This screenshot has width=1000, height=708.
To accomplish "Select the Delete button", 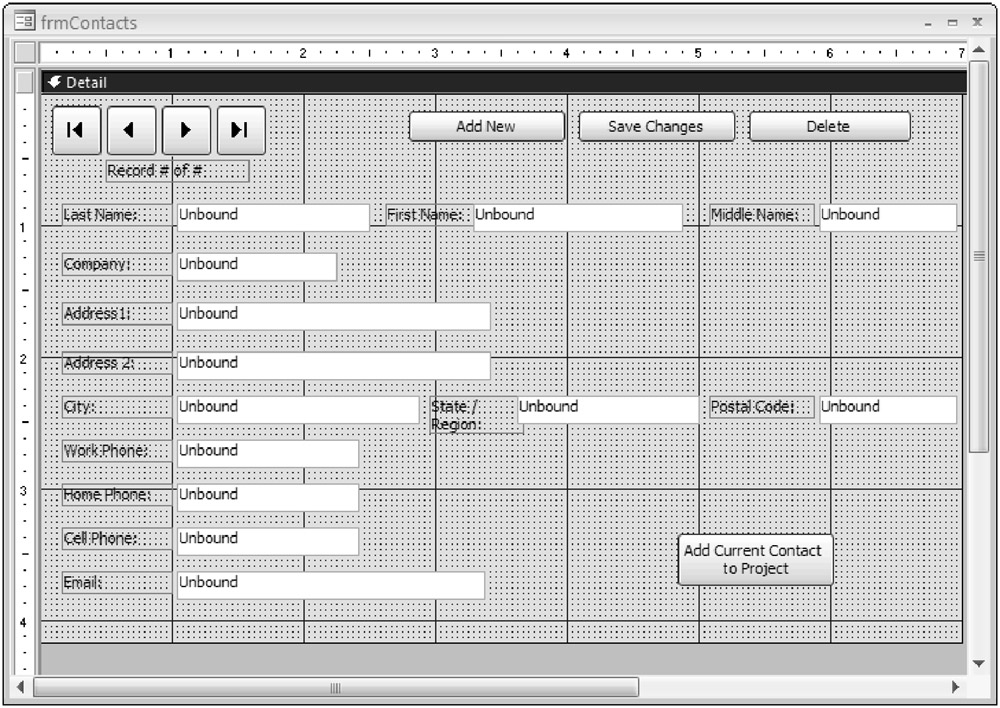I will (x=829, y=126).
